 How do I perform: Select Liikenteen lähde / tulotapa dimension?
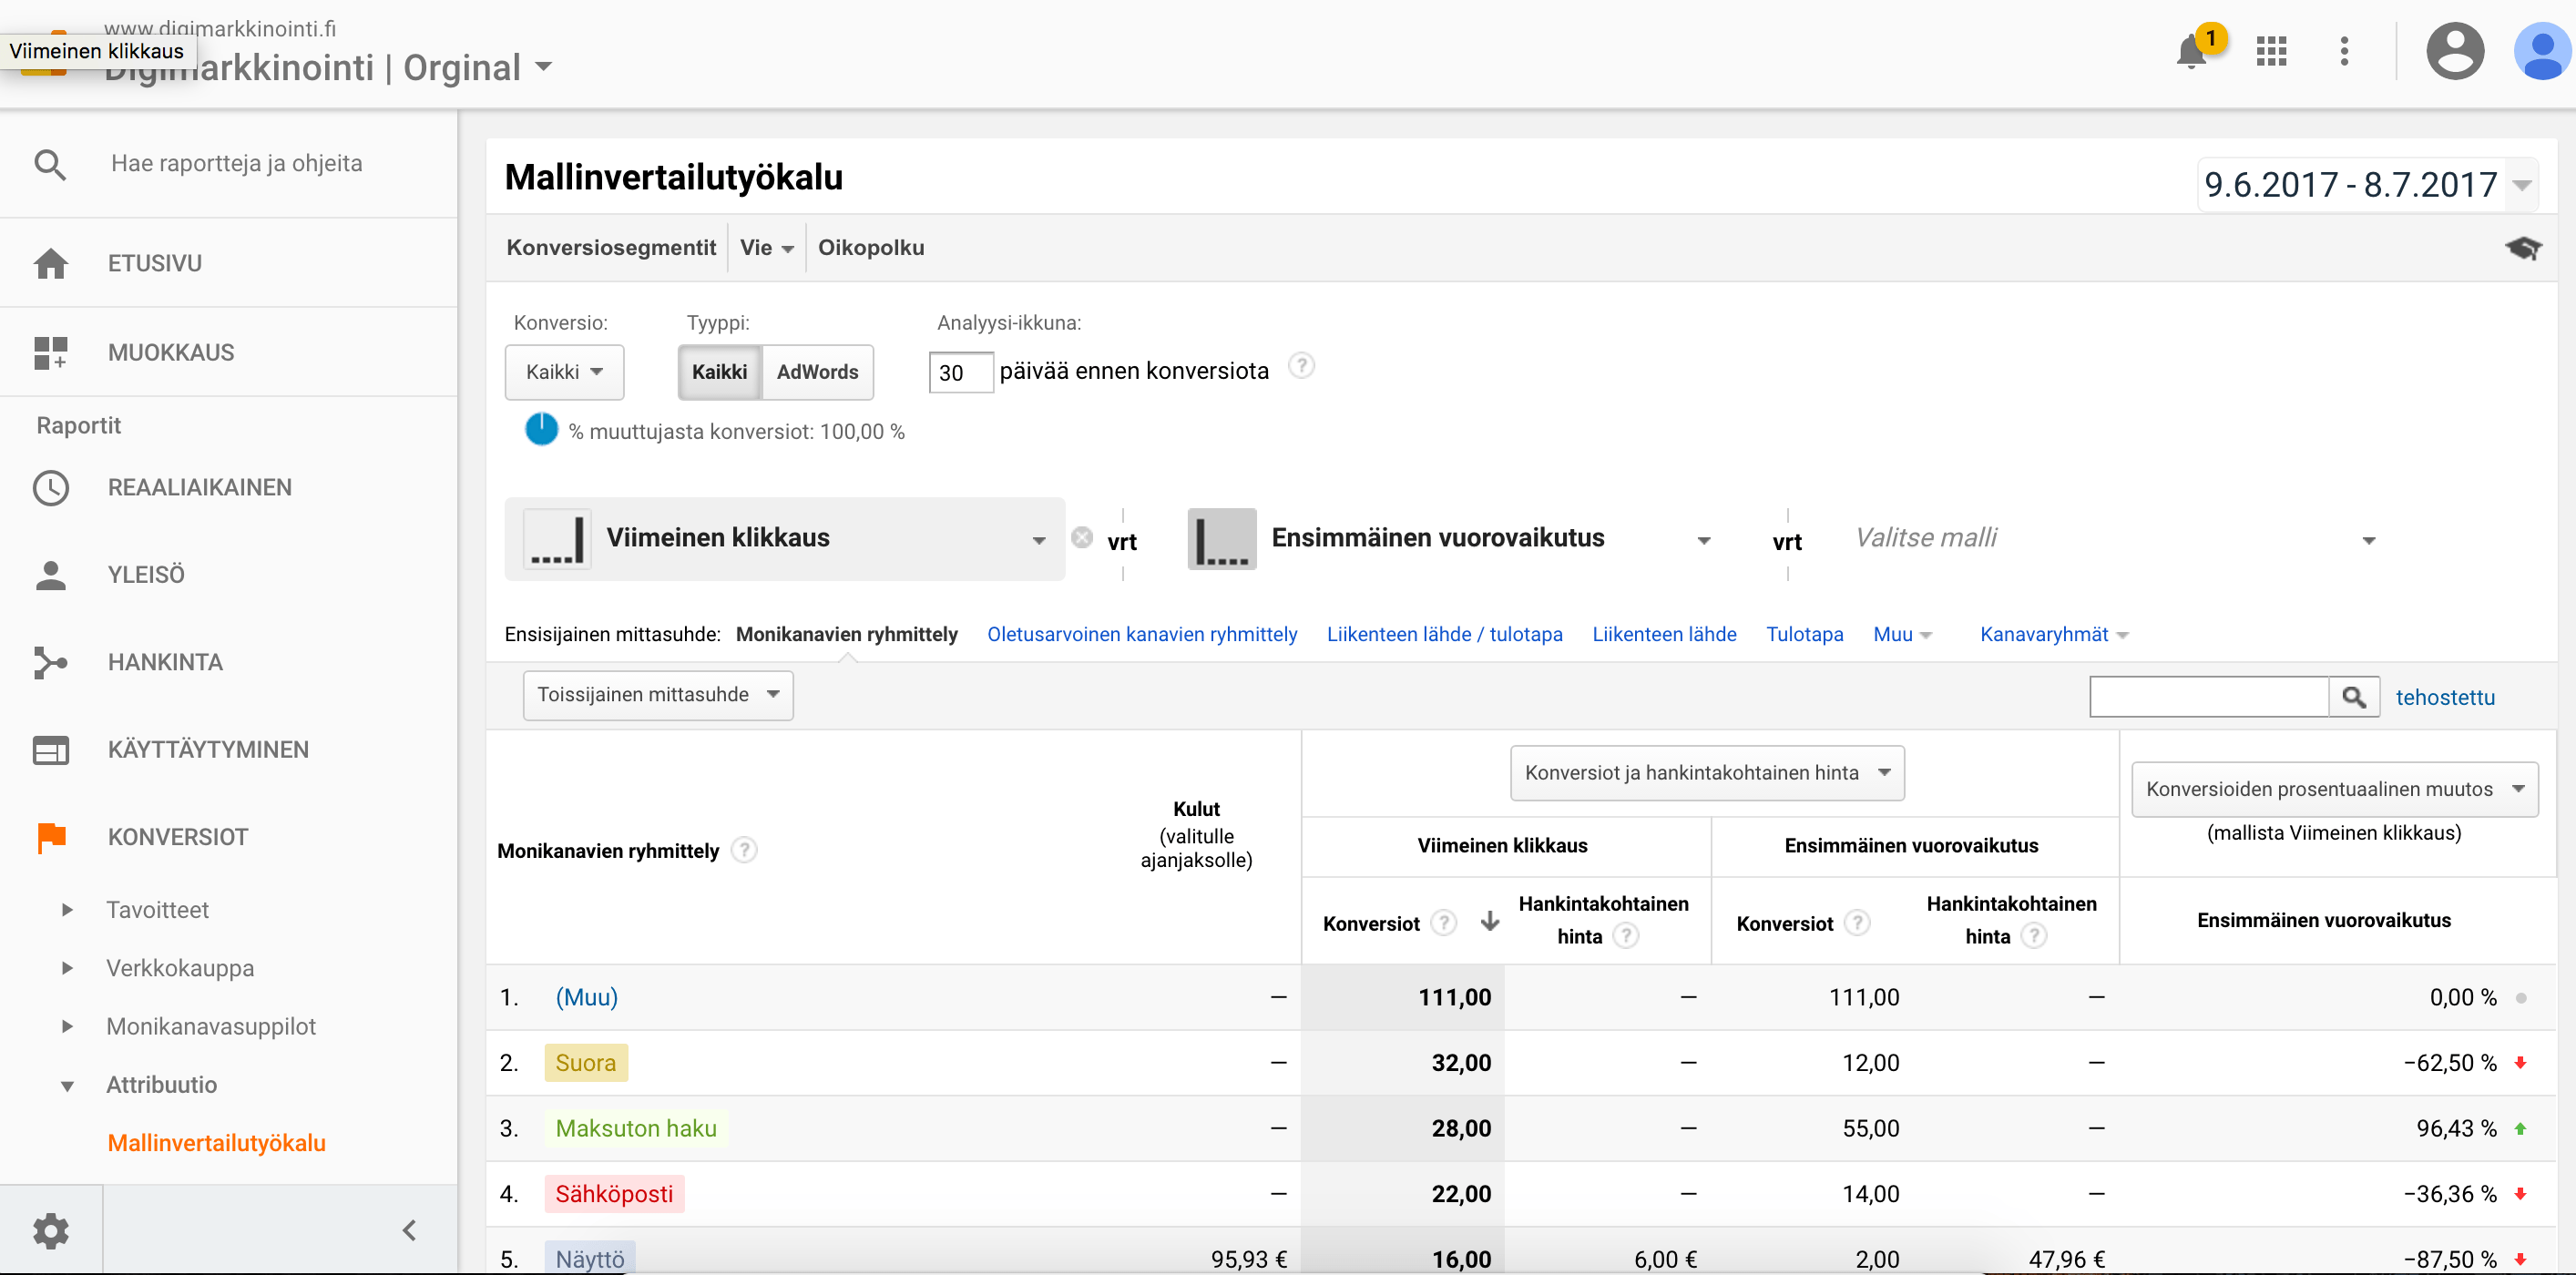(x=1444, y=635)
